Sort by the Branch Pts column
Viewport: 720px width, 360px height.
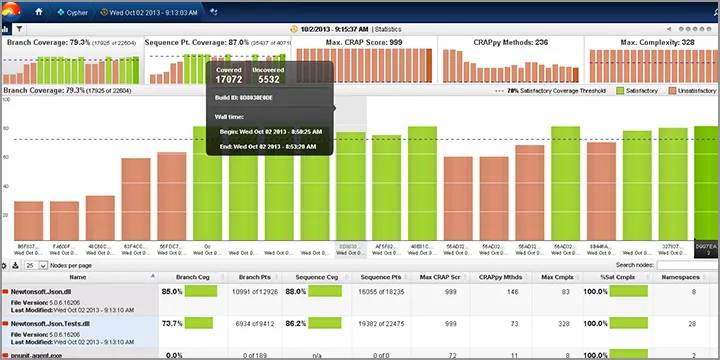(255, 277)
